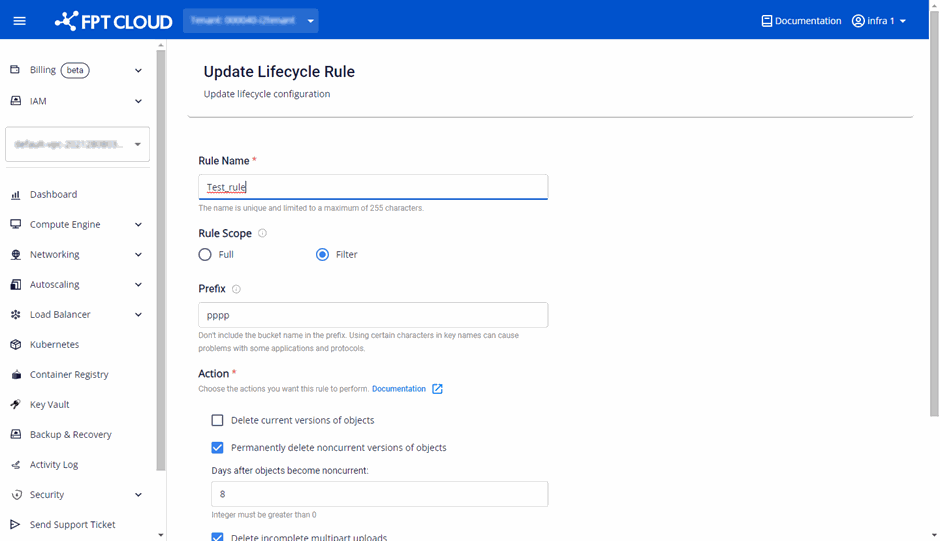The width and height of the screenshot is (940, 541).
Task: Select the Full rule scope radio
Action: pos(205,254)
